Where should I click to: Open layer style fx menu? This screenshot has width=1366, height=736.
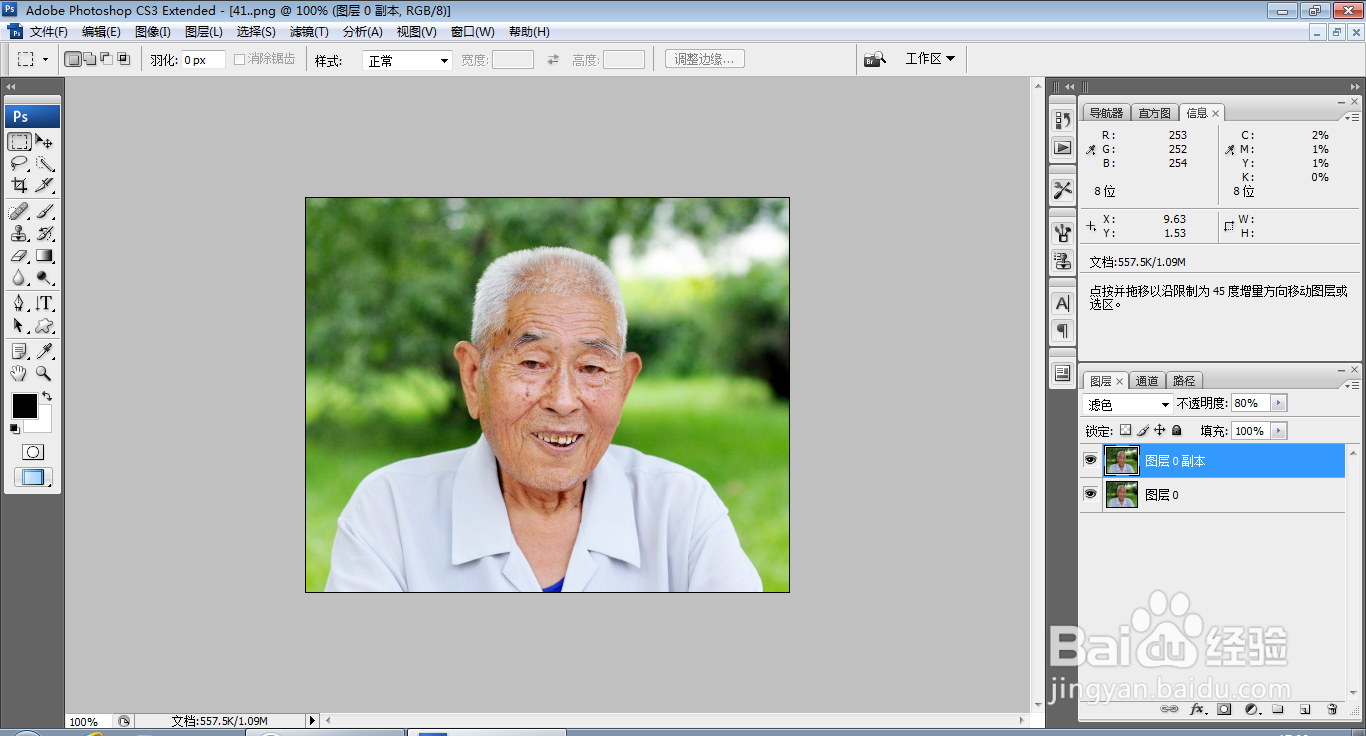[x=1197, y=709]
